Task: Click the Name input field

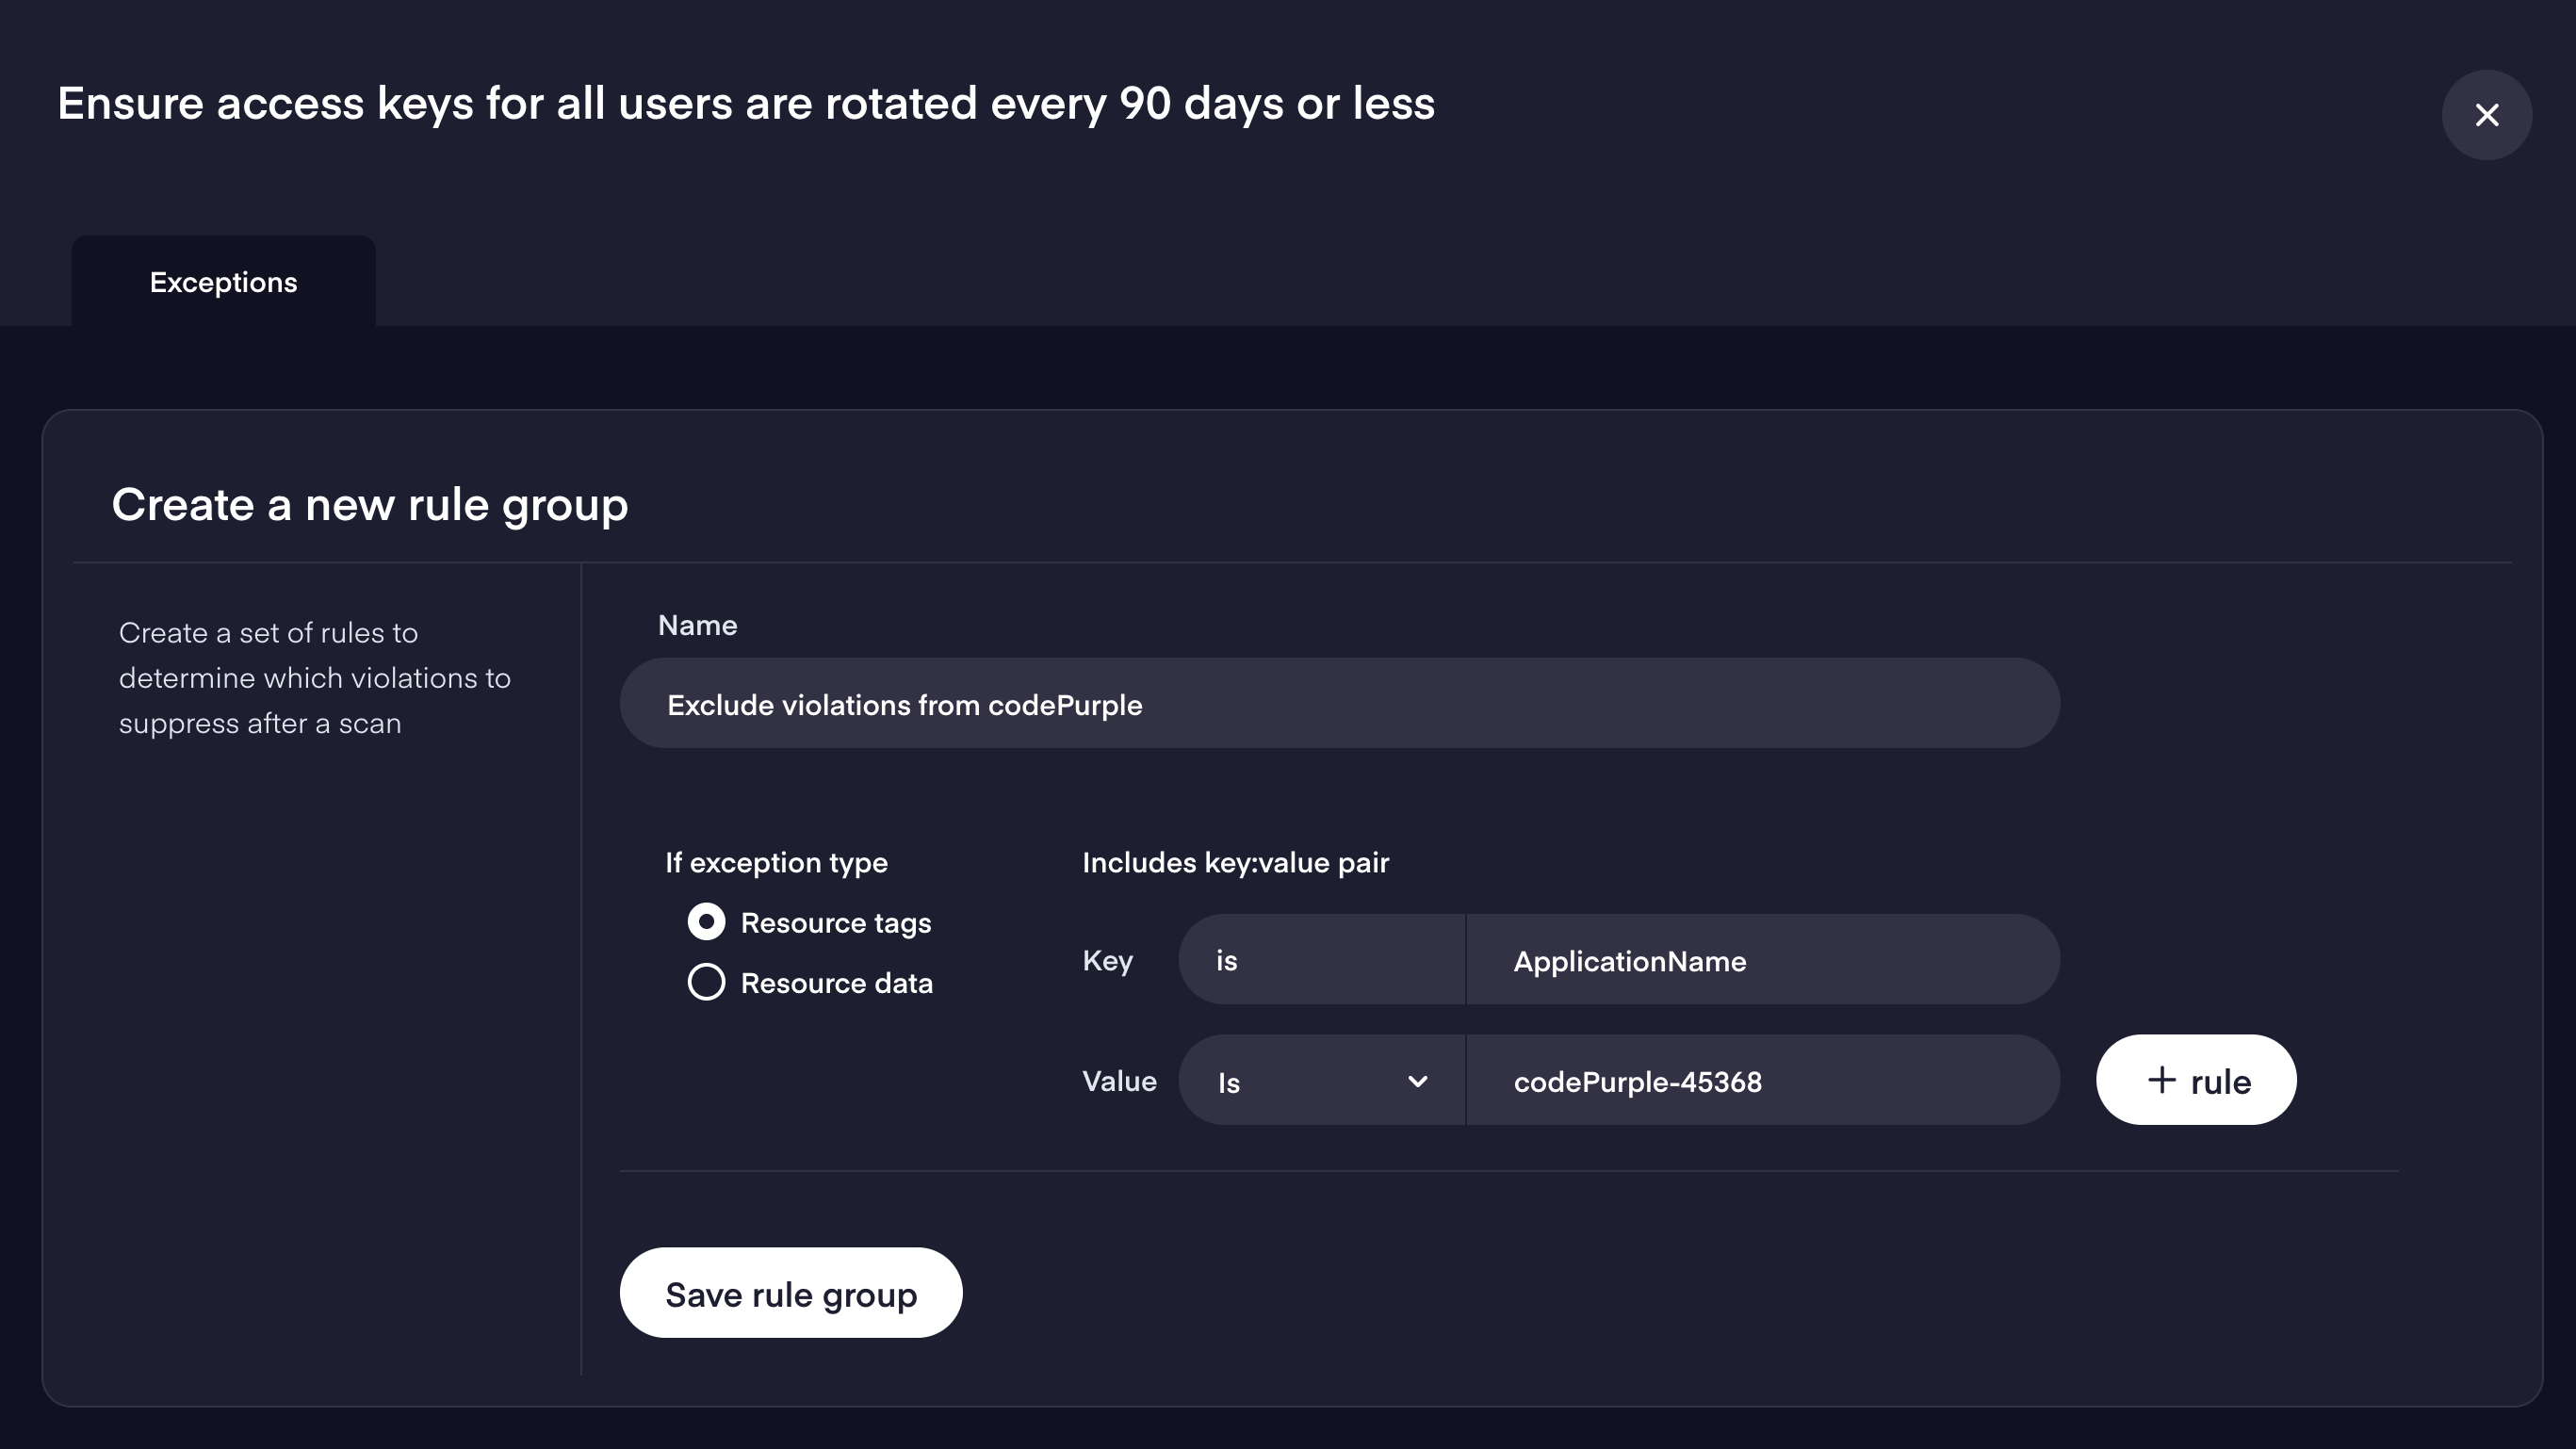Action: 1338,704
